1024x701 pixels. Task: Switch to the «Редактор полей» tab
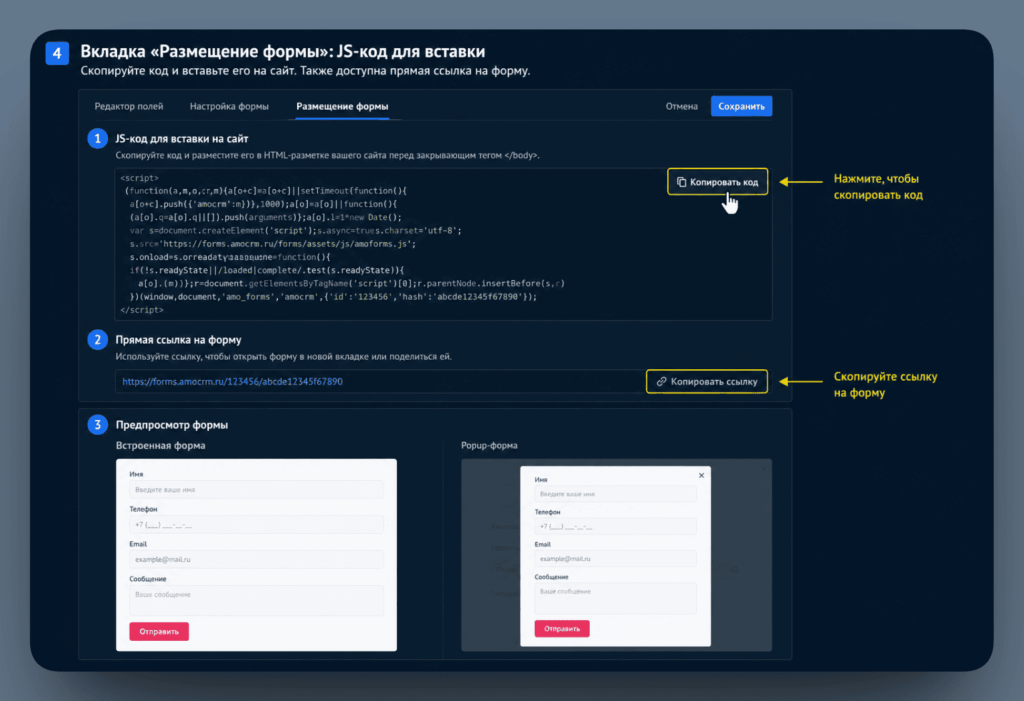pos(129,106)
